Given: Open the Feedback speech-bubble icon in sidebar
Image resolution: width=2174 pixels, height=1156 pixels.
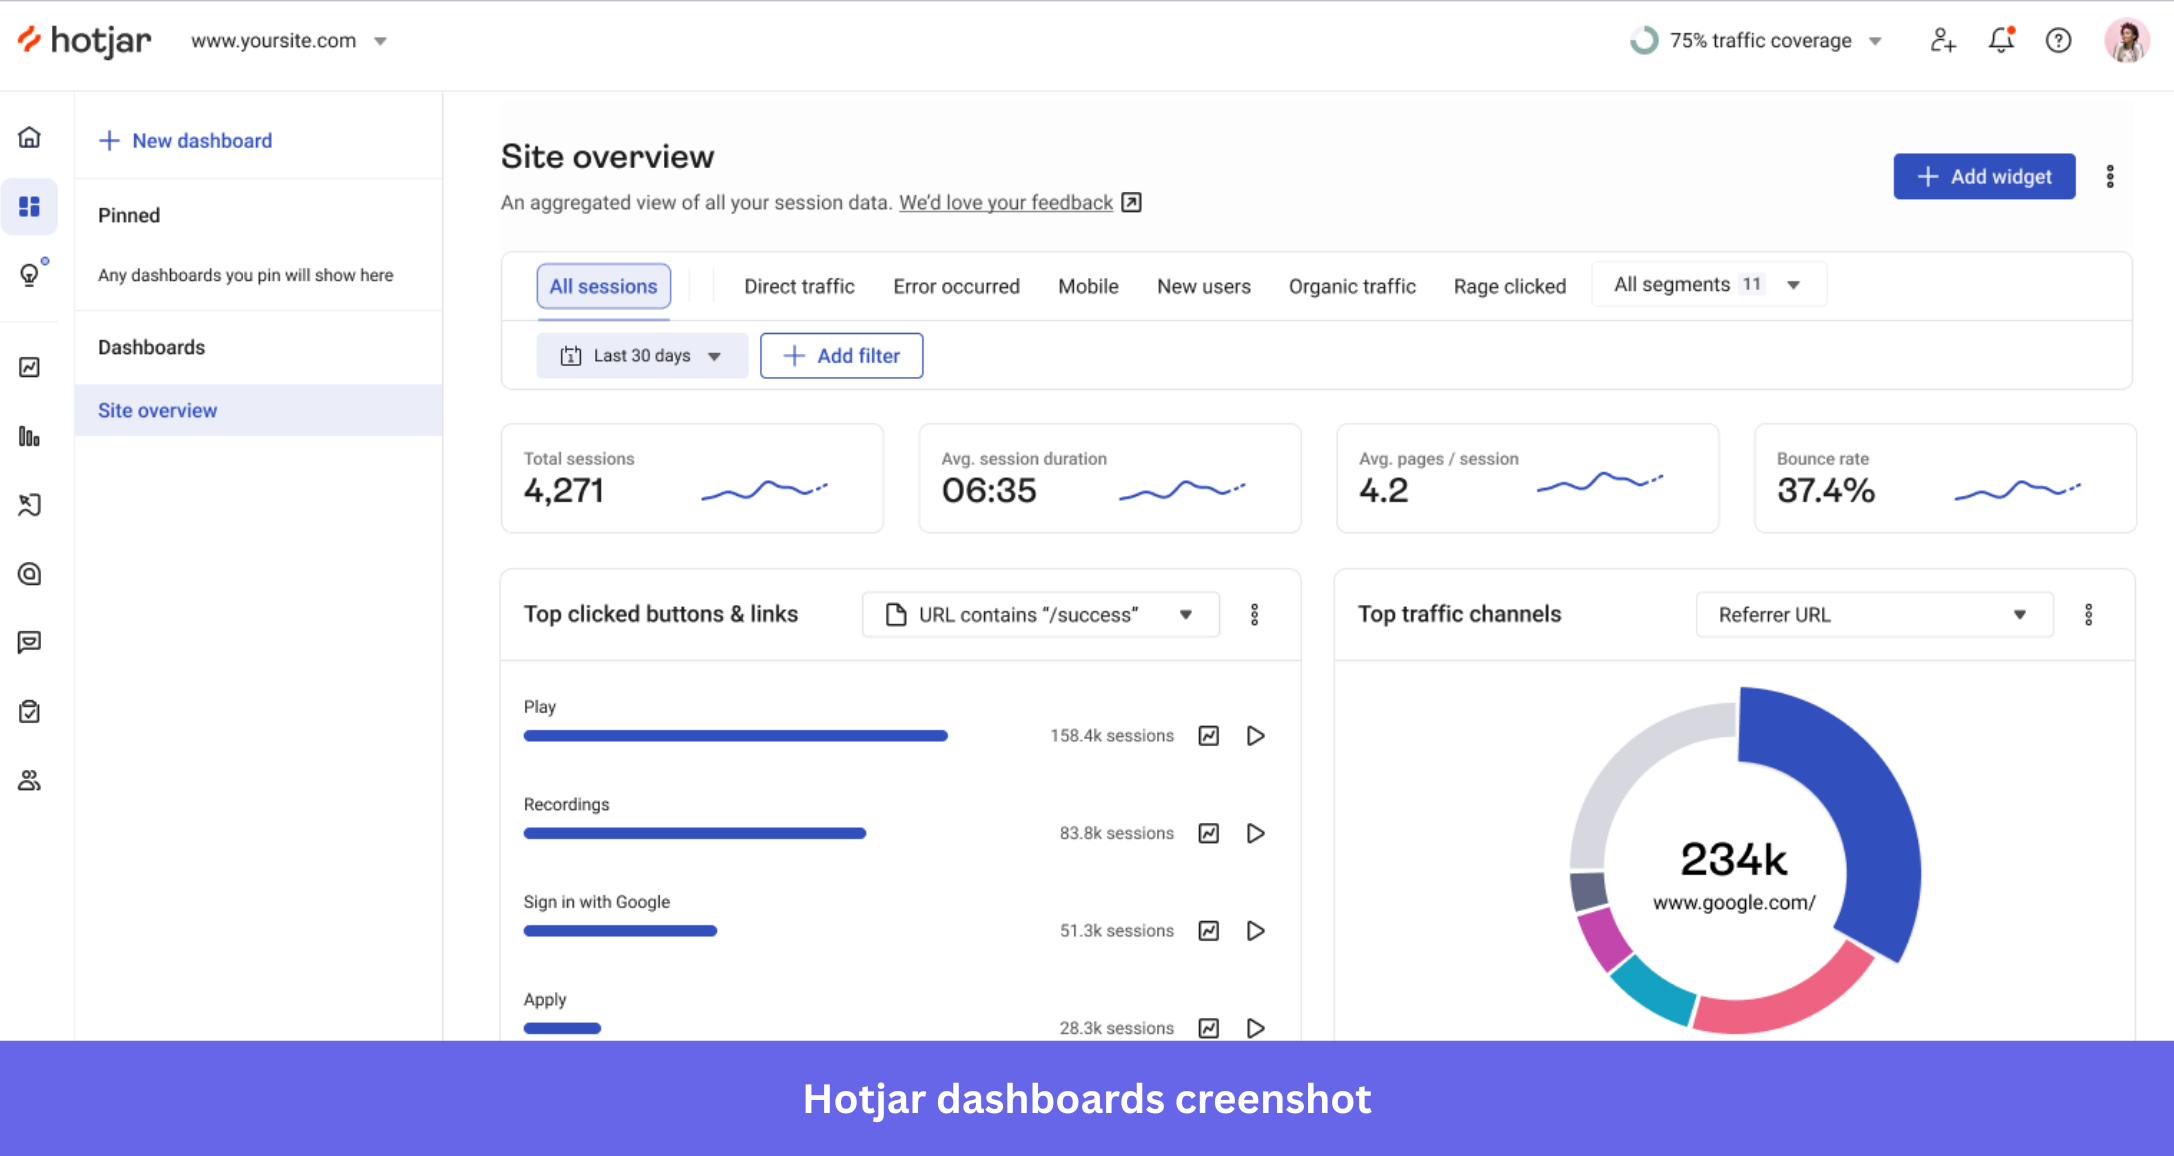Looking at the screenshot, I should tap(30, 642).
